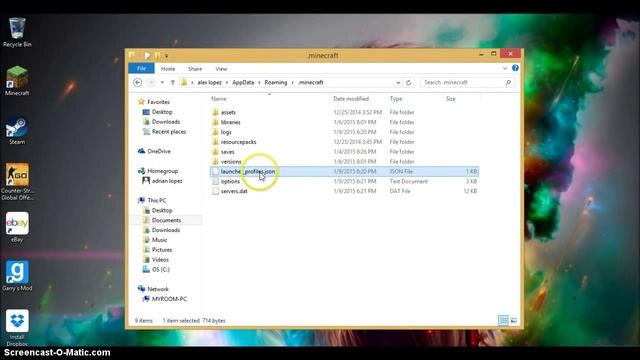
Task: Open Music under This PC
Action: click(160, 240)
